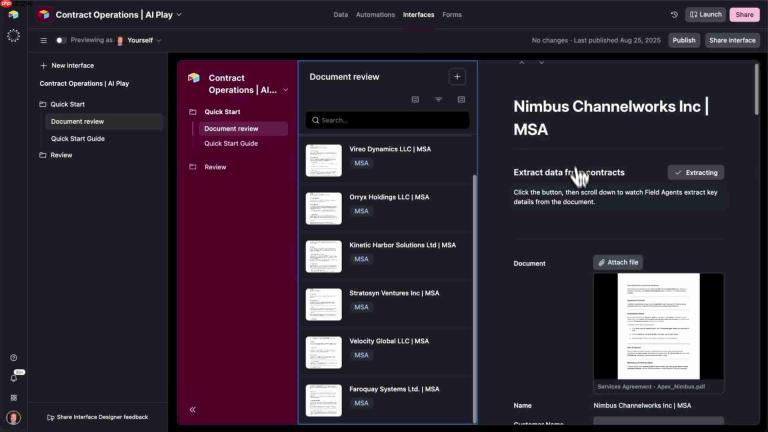Viewport: 768px width, 432px height.
Task: Select Kinetic Harbor Solutions Ltd | MSA record
Action: 386,256
